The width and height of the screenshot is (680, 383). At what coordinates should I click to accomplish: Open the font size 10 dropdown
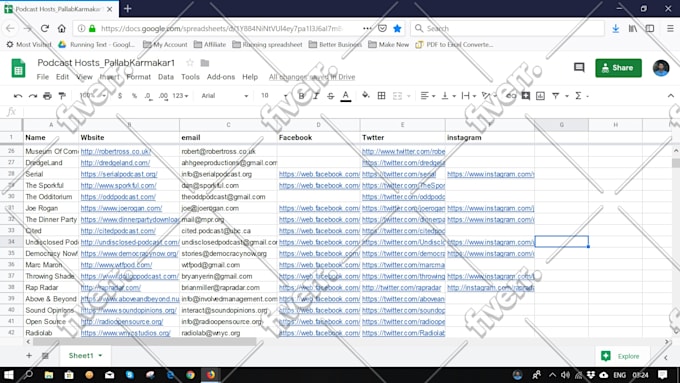click(274, 96)
